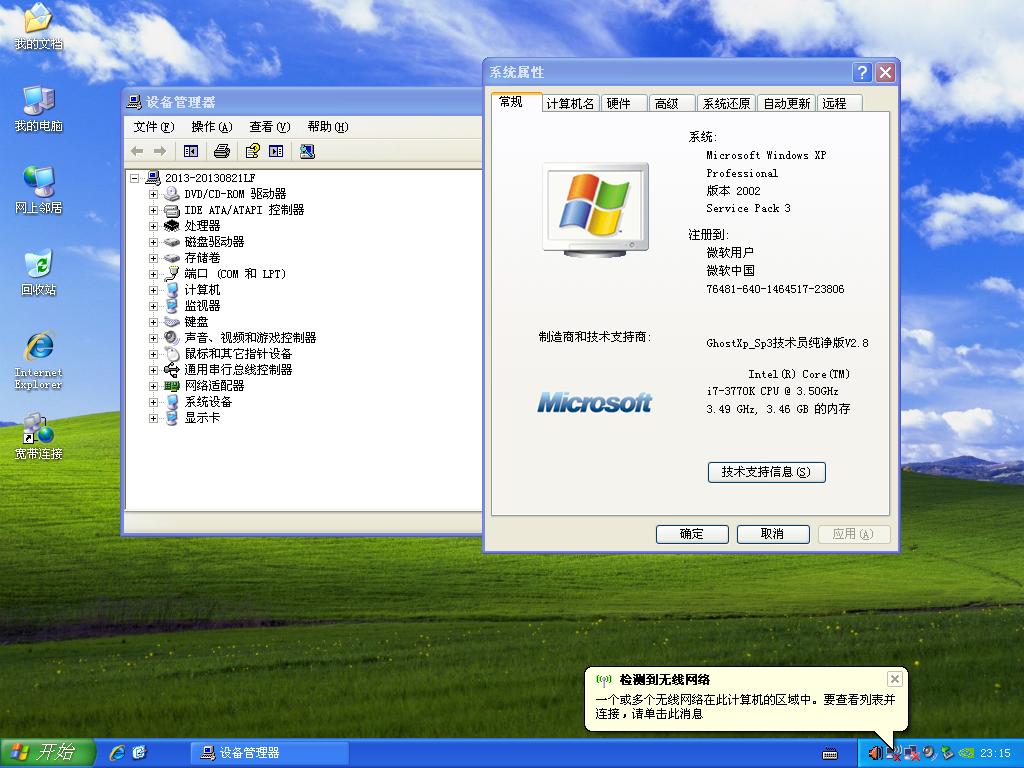Click the 设备管理器 window title bar

302,102
